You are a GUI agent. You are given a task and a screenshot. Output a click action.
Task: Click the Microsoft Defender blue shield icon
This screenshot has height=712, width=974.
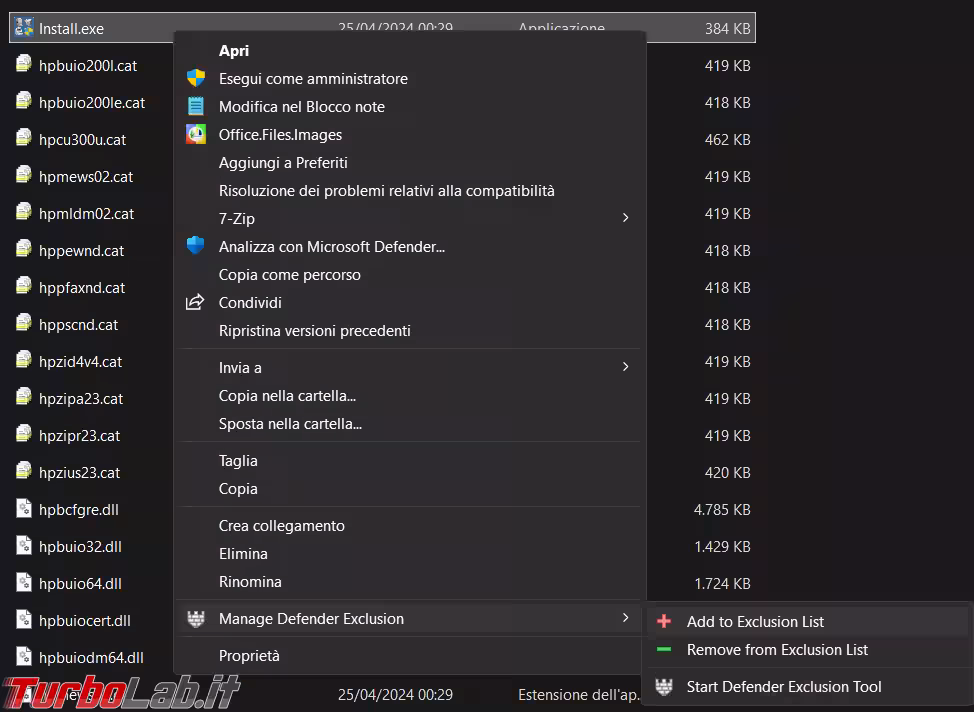pos(196,246)
